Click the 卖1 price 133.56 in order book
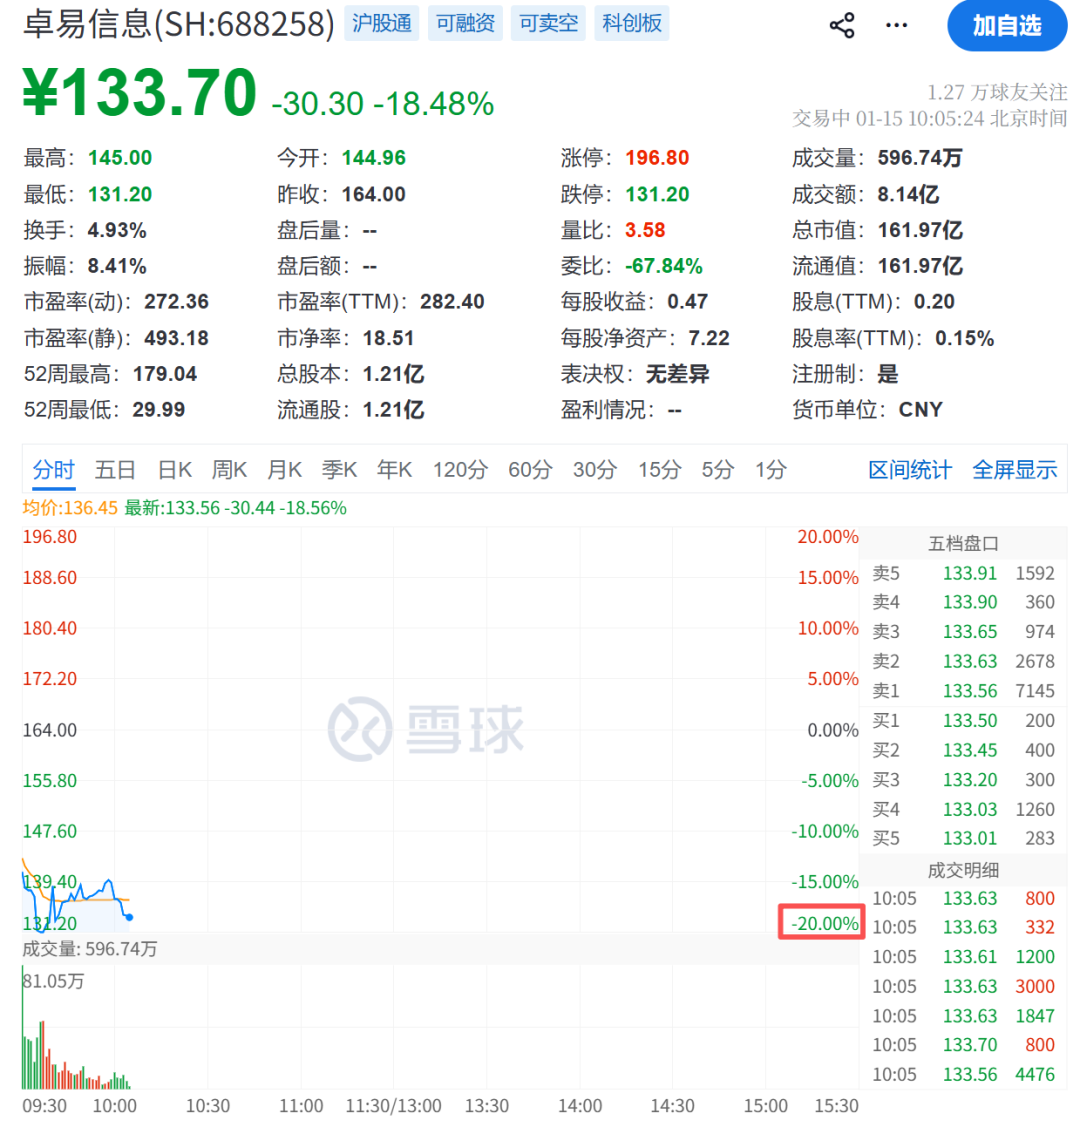This screenshot has height=1127, width=1080. [970, 690]
